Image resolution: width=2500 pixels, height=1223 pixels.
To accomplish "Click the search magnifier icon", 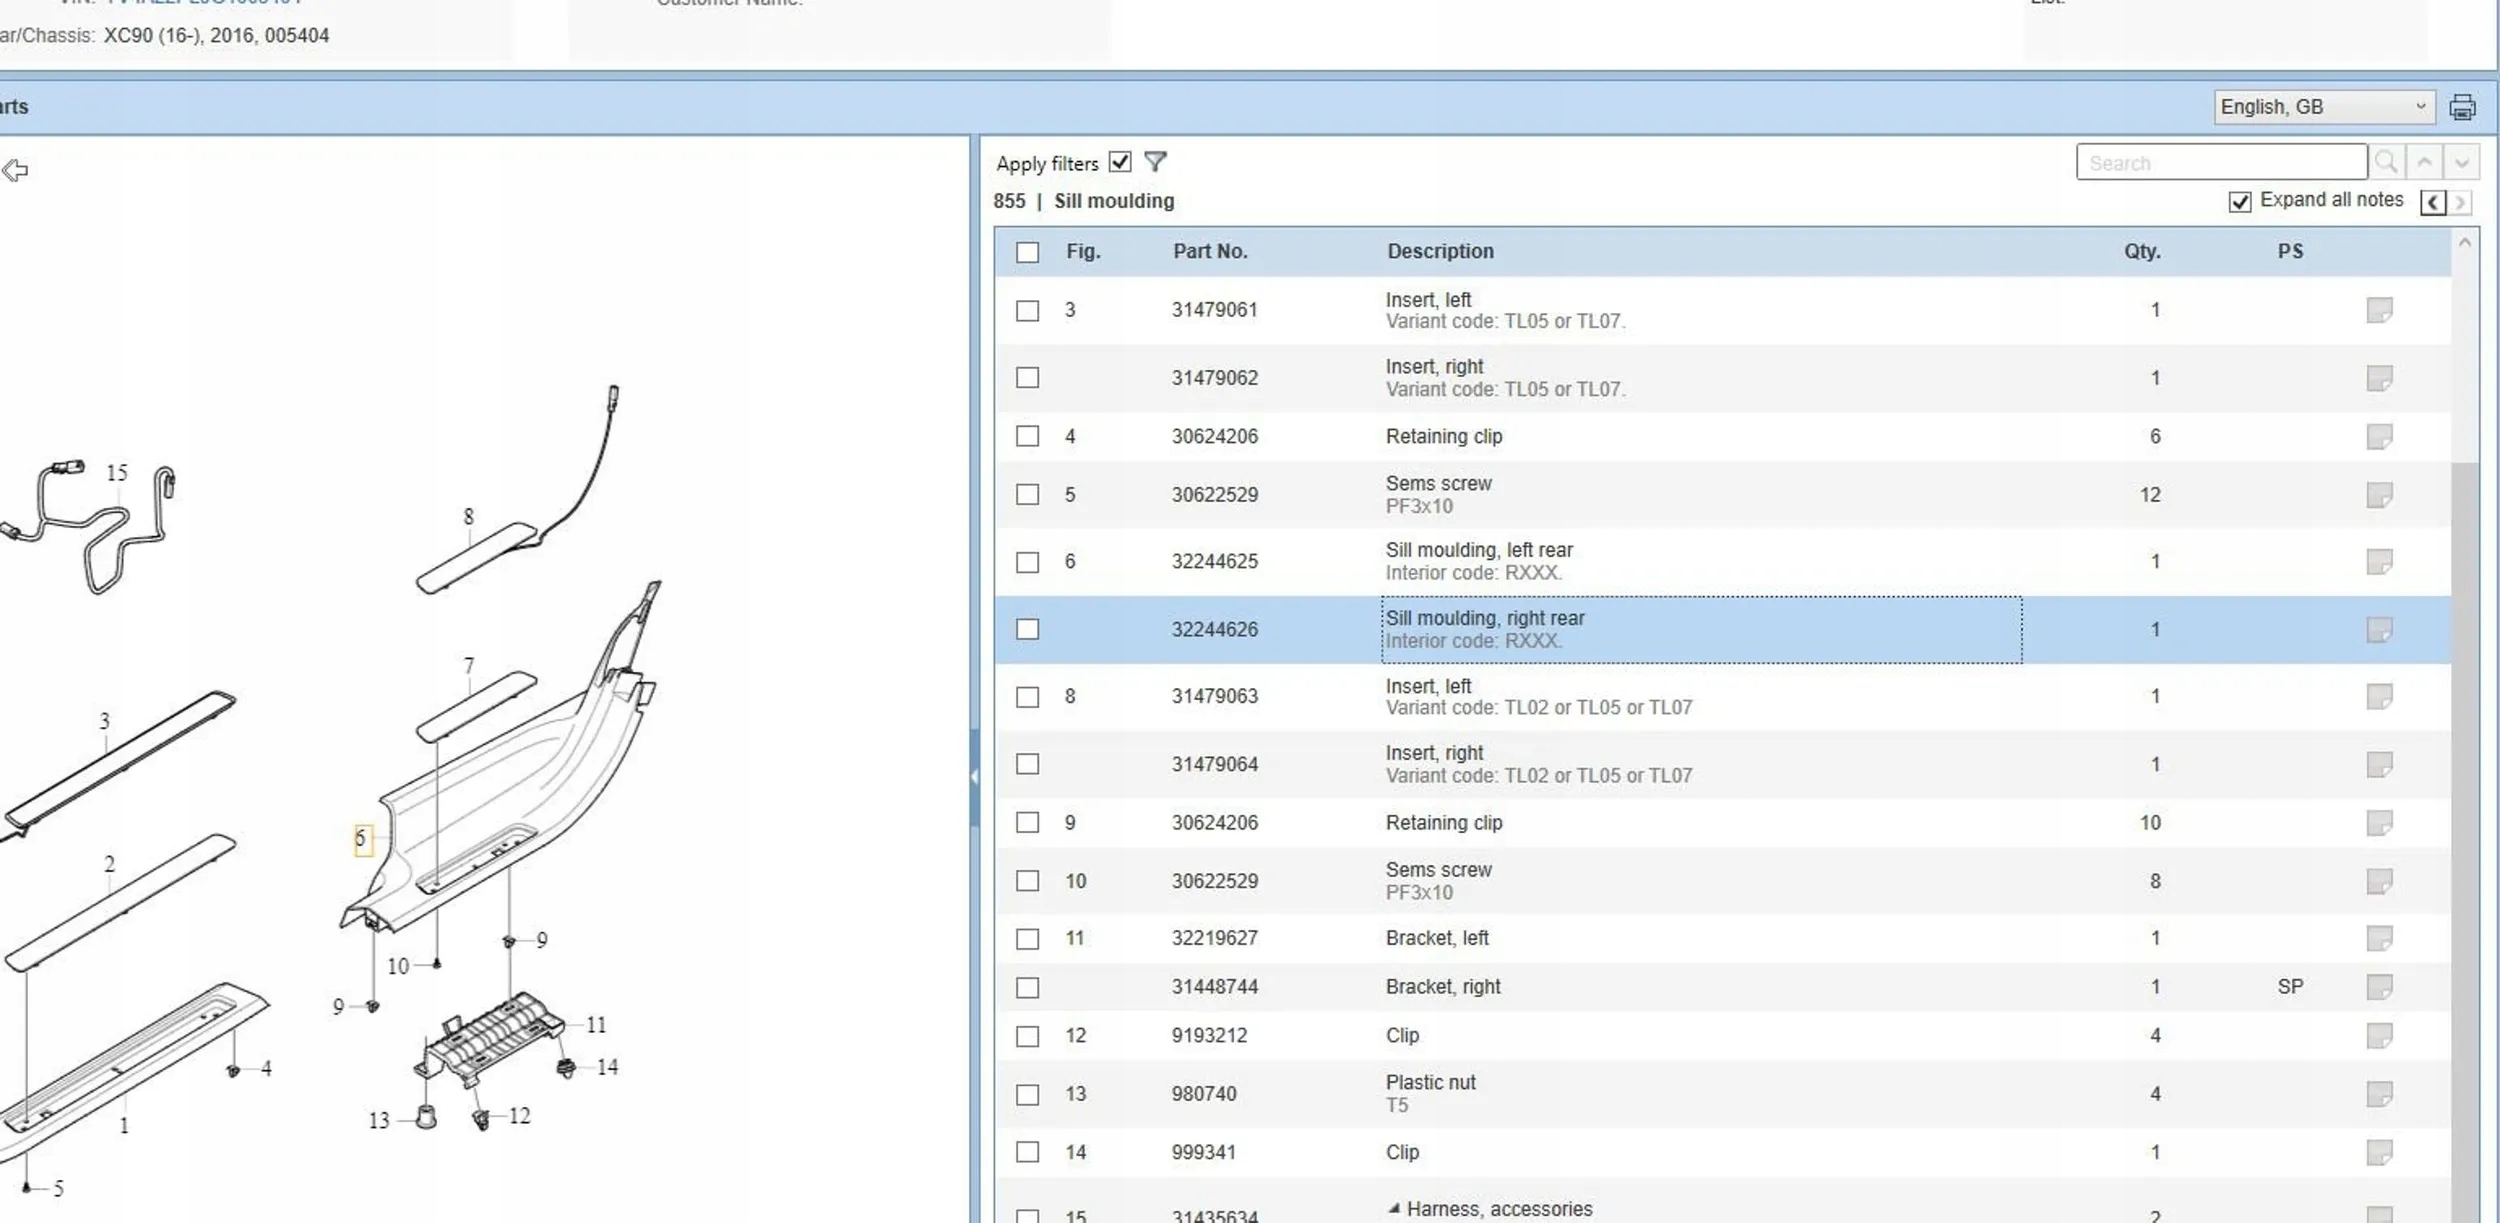I will click(x=2386, y=162).
